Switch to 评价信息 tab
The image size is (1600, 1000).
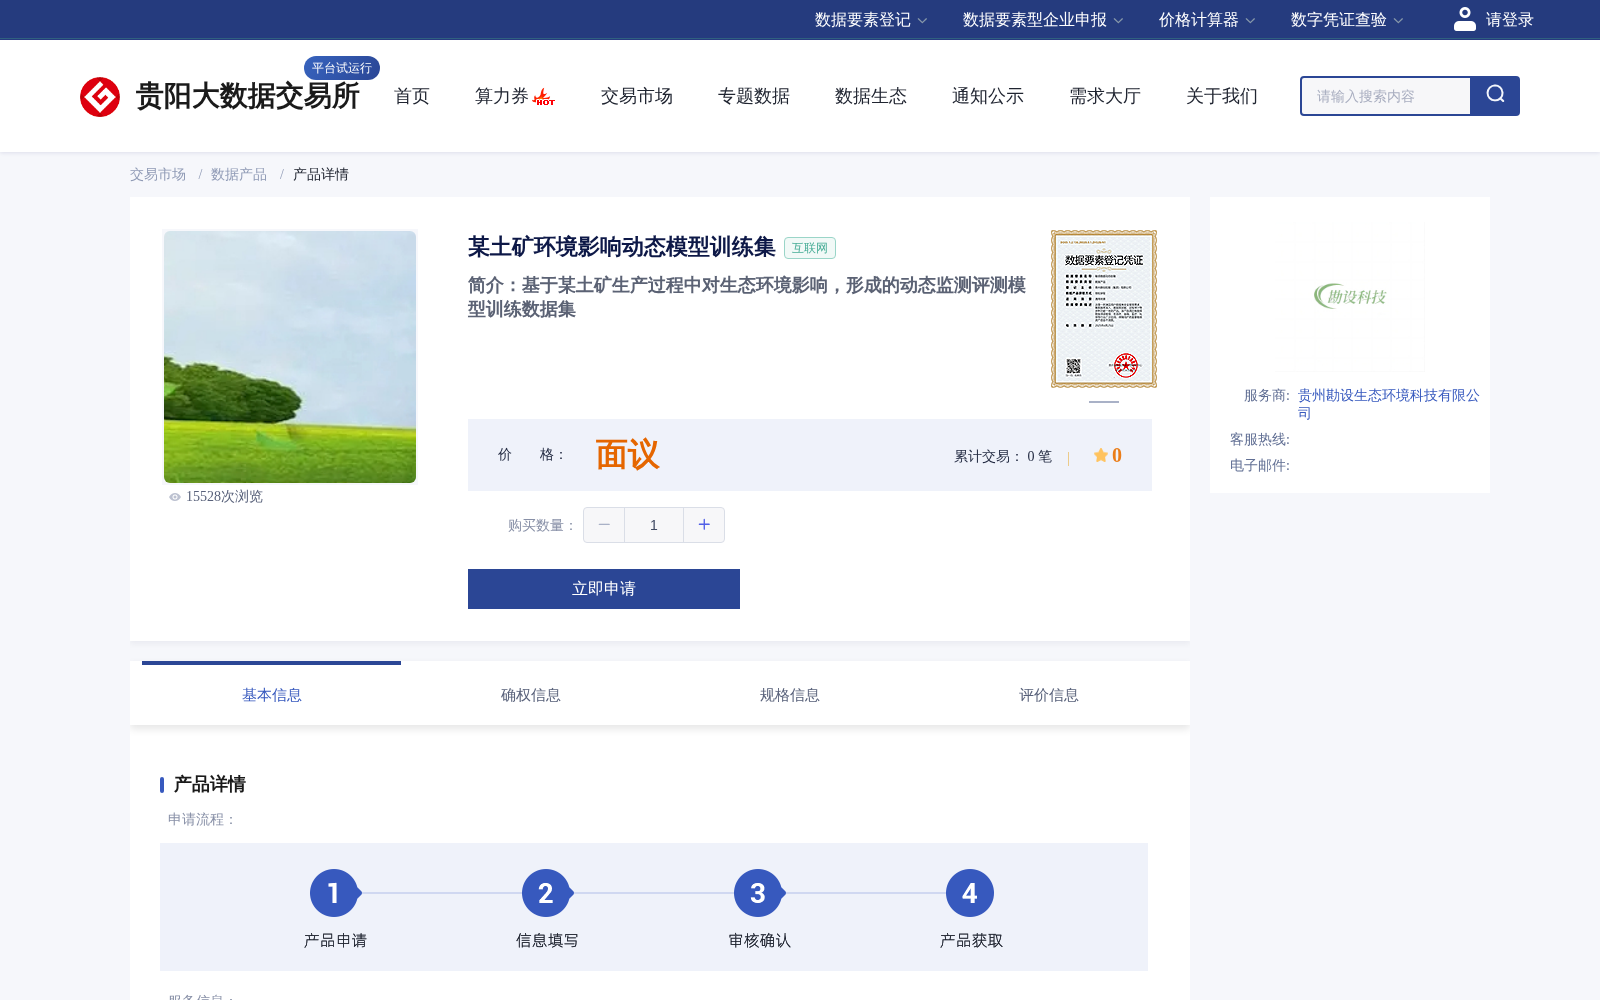point(1049,695)
